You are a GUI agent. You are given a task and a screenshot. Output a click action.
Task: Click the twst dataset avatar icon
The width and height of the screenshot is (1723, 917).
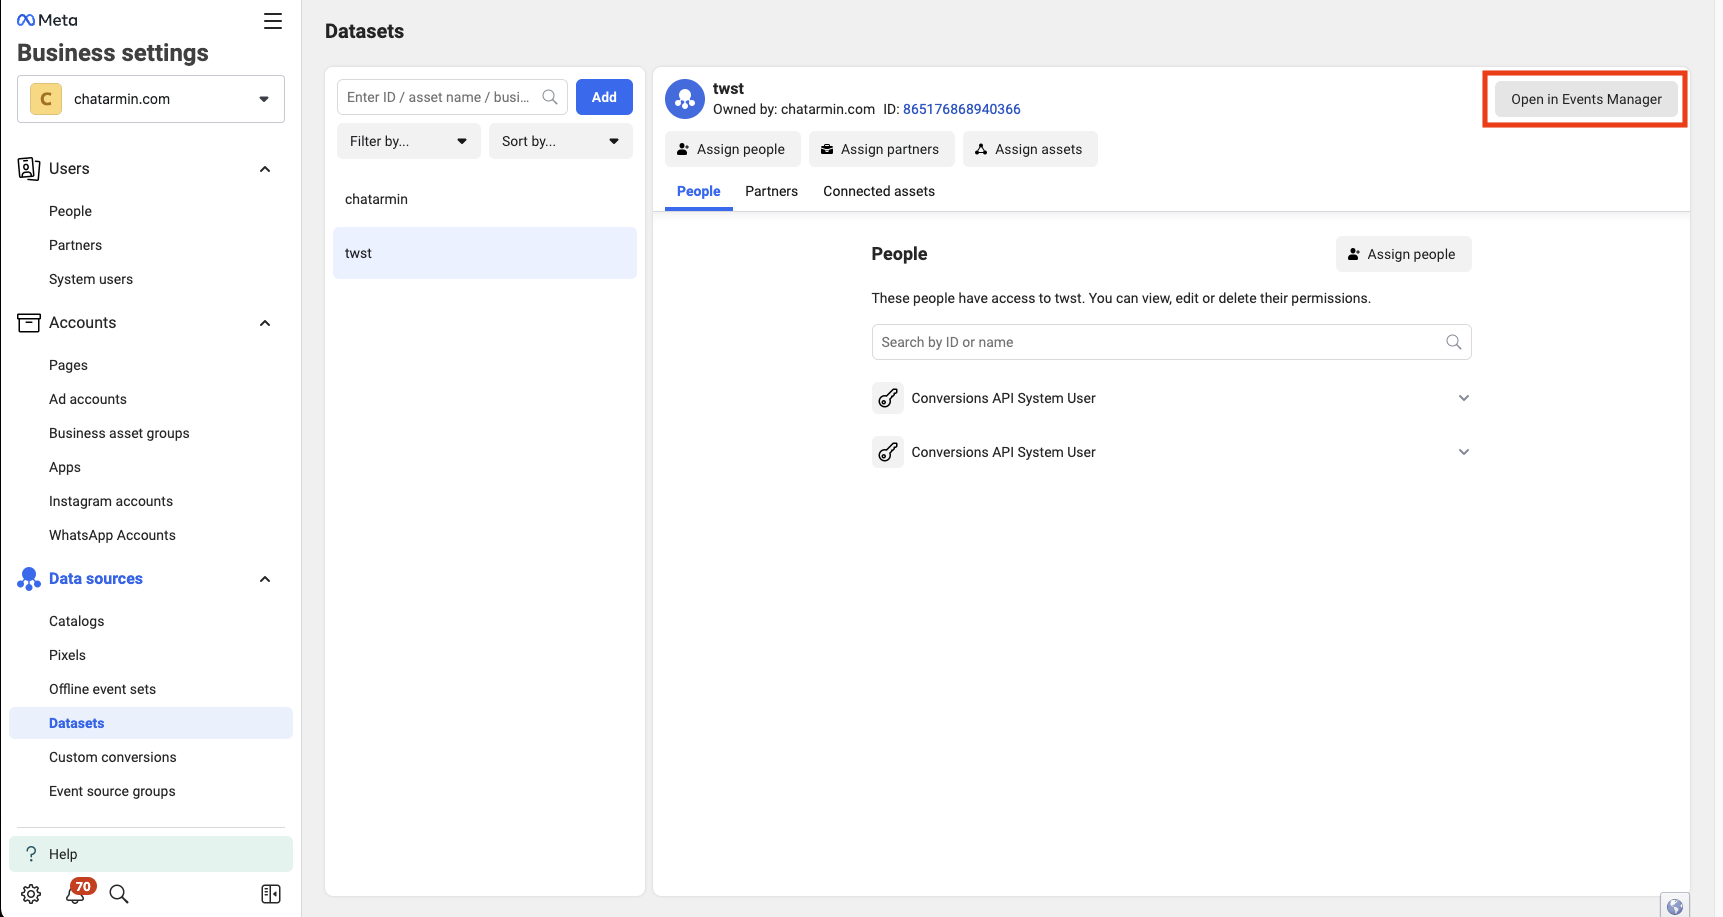click(685, 99)
